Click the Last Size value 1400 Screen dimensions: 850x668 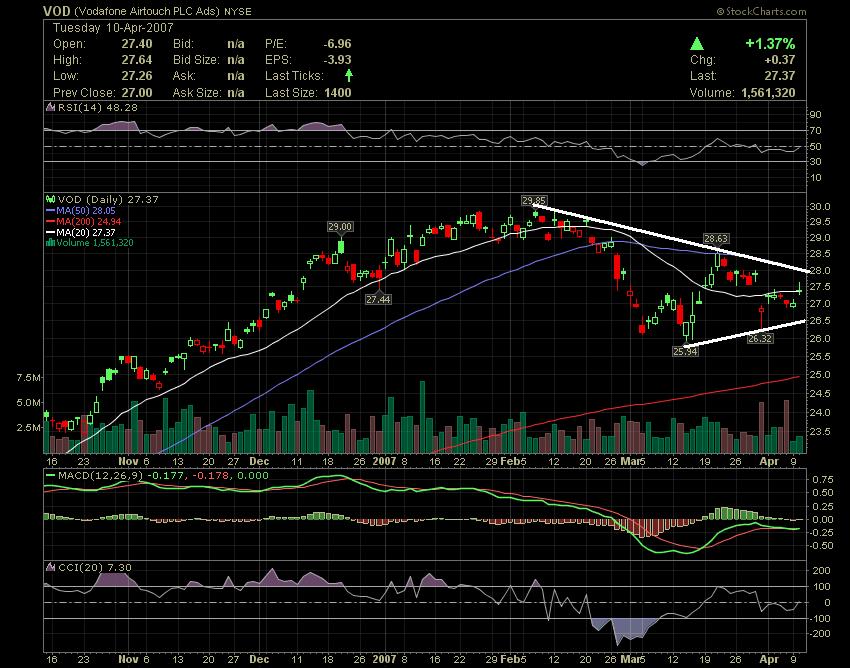pos(338,92)
